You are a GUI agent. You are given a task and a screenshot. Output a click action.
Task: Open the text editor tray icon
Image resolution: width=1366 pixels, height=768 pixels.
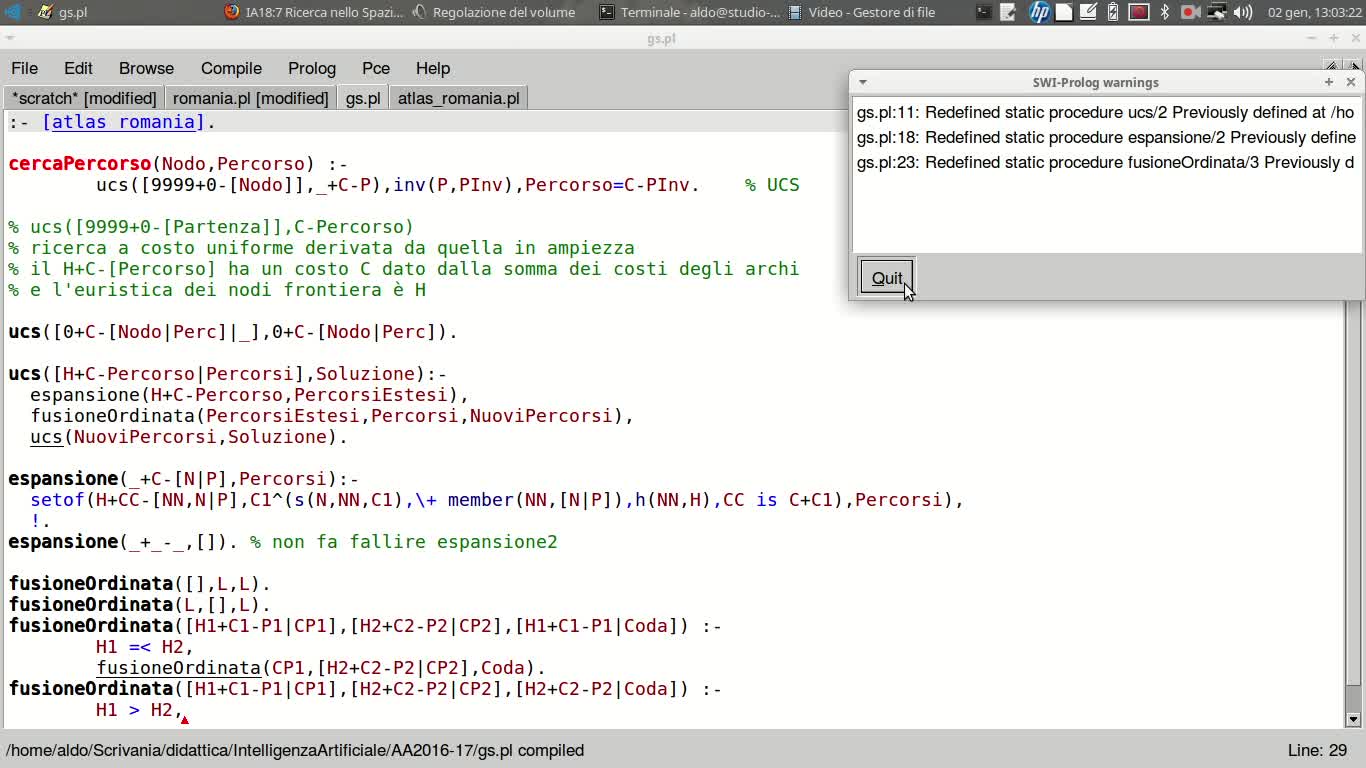point(1008,12)
